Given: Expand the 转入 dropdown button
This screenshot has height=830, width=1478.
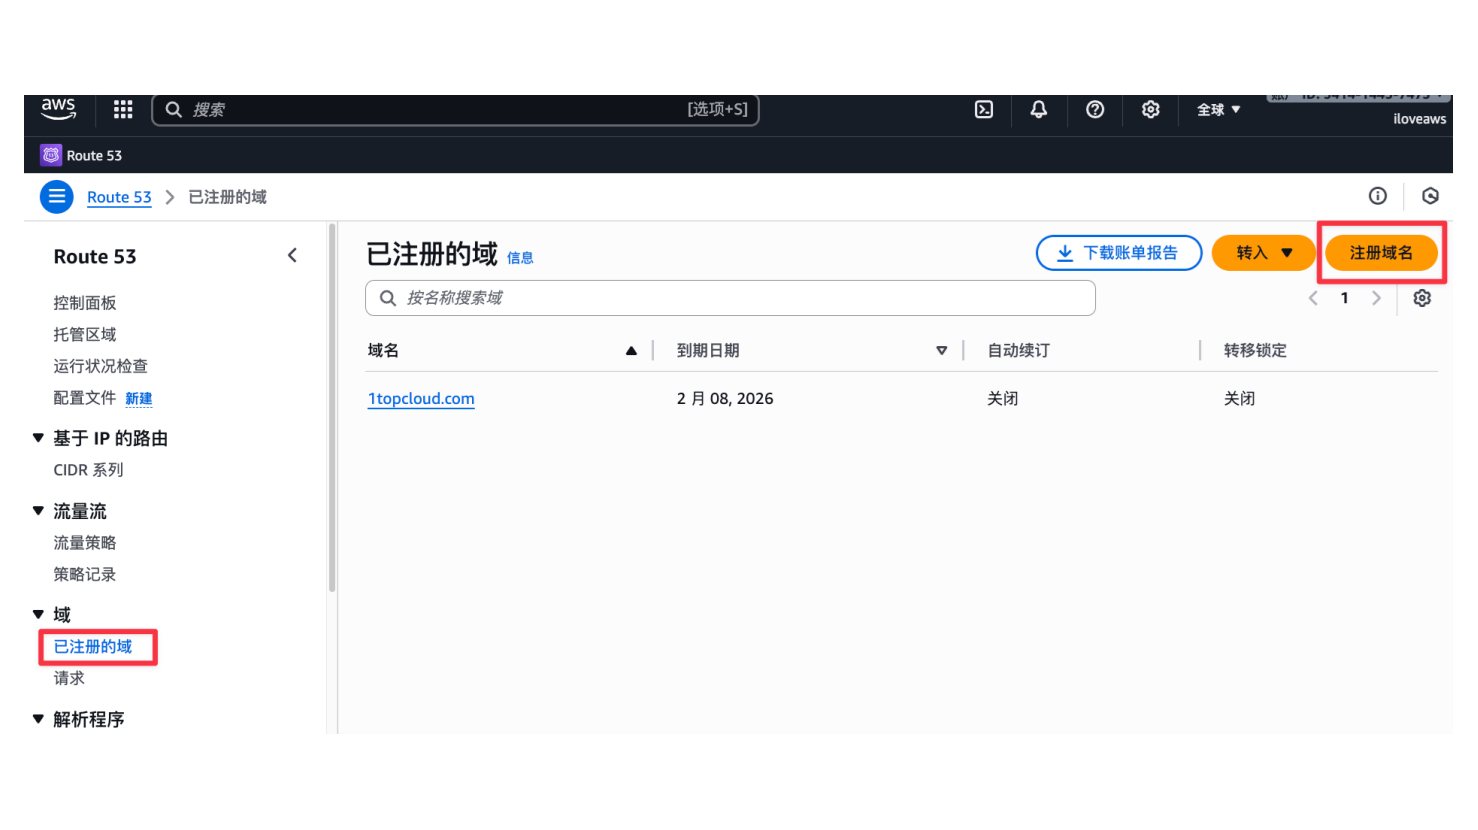Looking at the screenshot, I should (x=1264, y=253).
